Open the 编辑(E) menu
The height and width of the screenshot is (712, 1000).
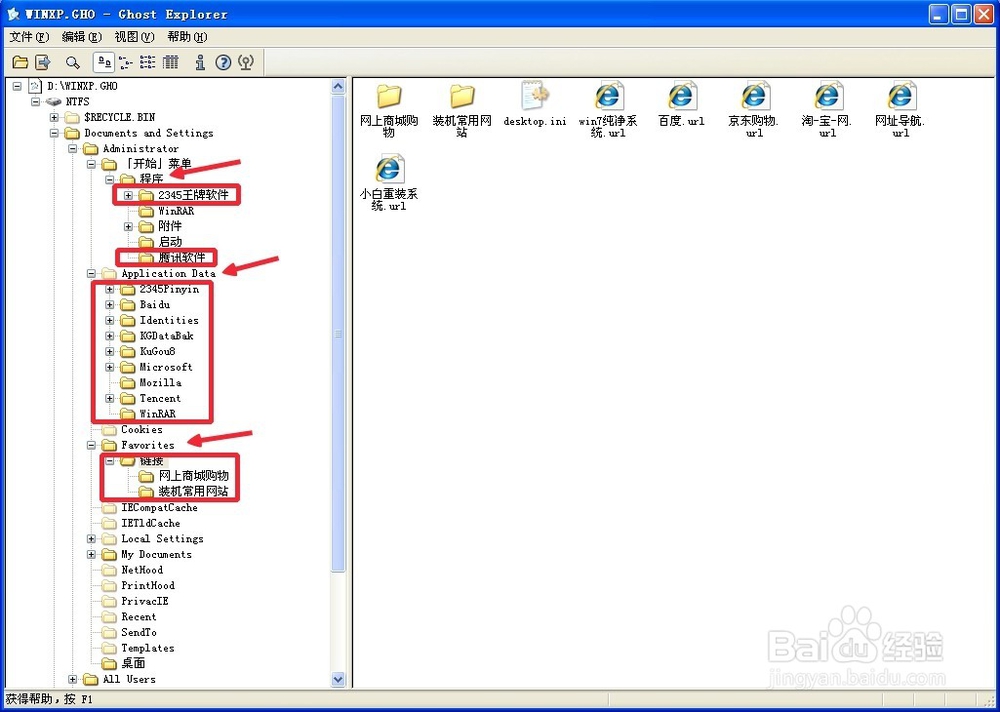coord(82,36)
